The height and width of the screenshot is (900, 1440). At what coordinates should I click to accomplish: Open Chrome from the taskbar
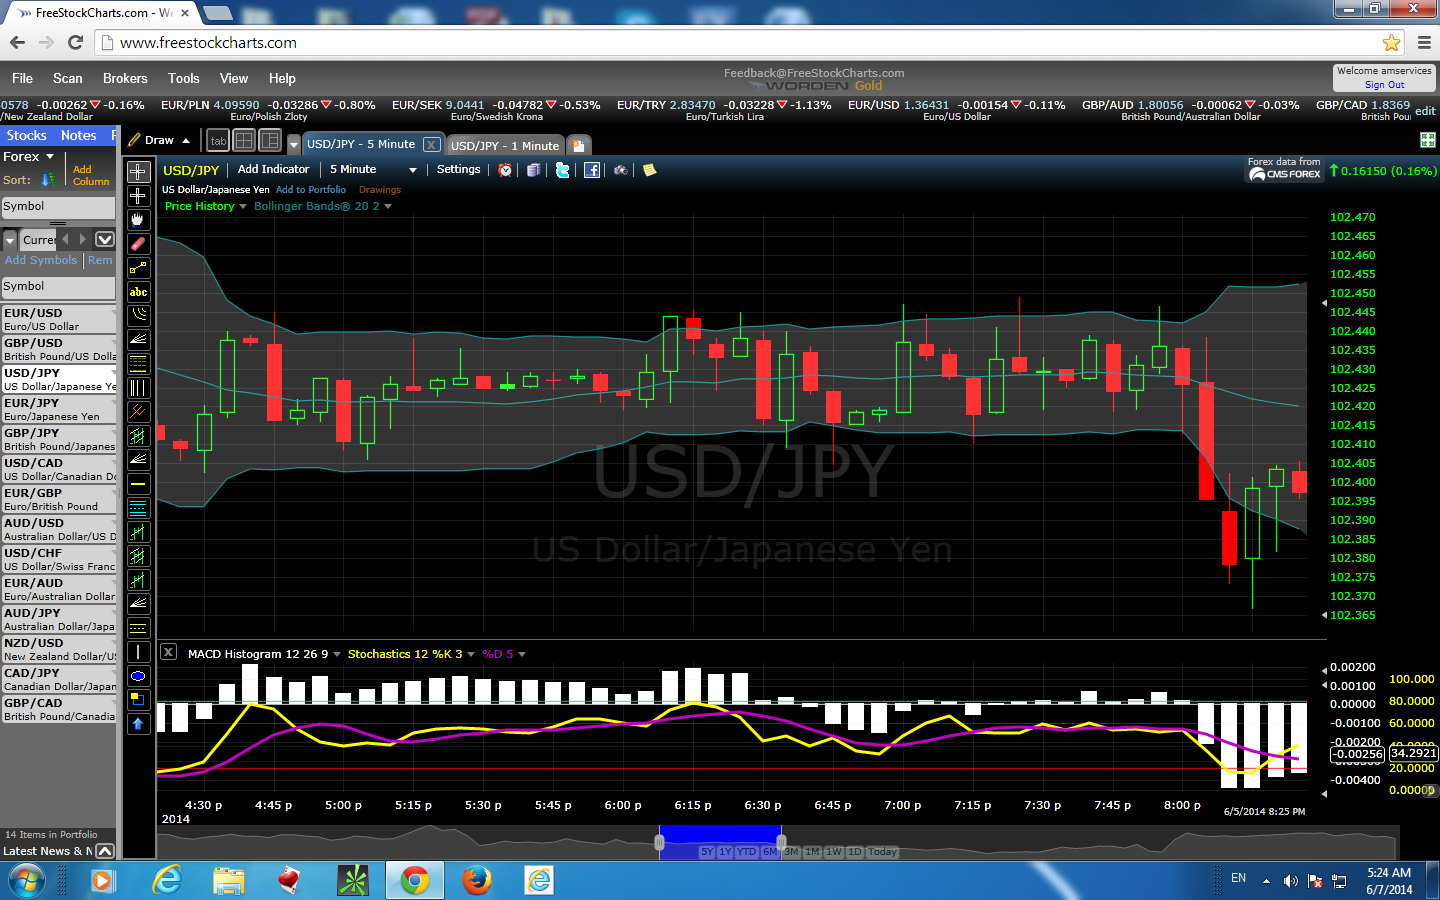pyautogui.click(x=414, y=880)
